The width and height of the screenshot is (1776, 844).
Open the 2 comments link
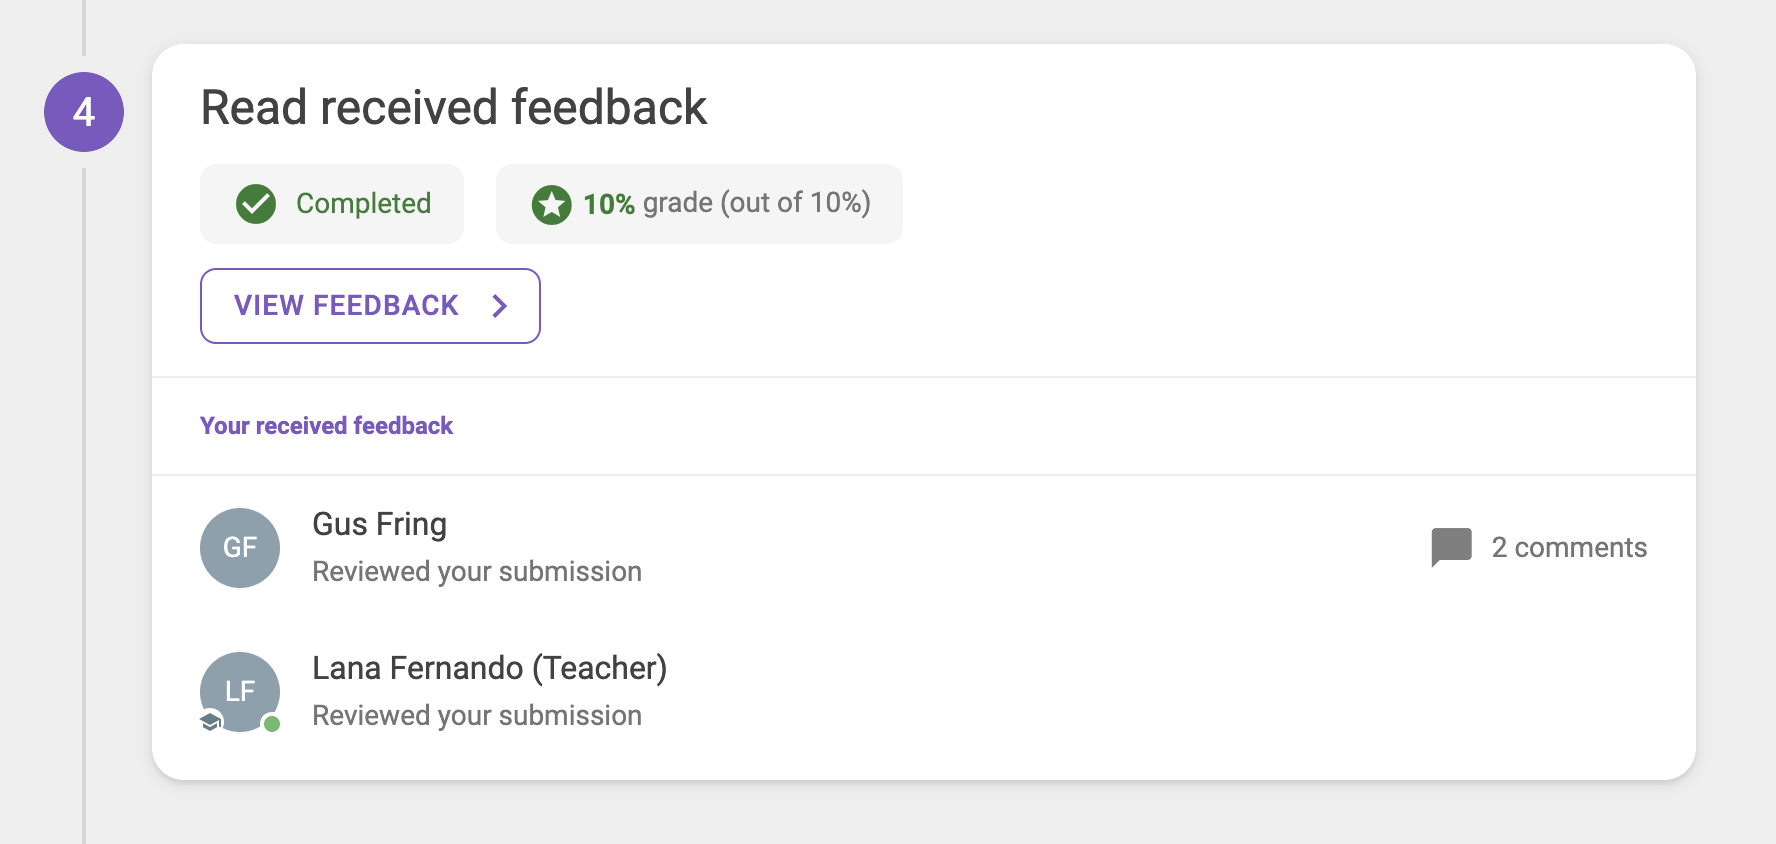(x=1568, y=547)
